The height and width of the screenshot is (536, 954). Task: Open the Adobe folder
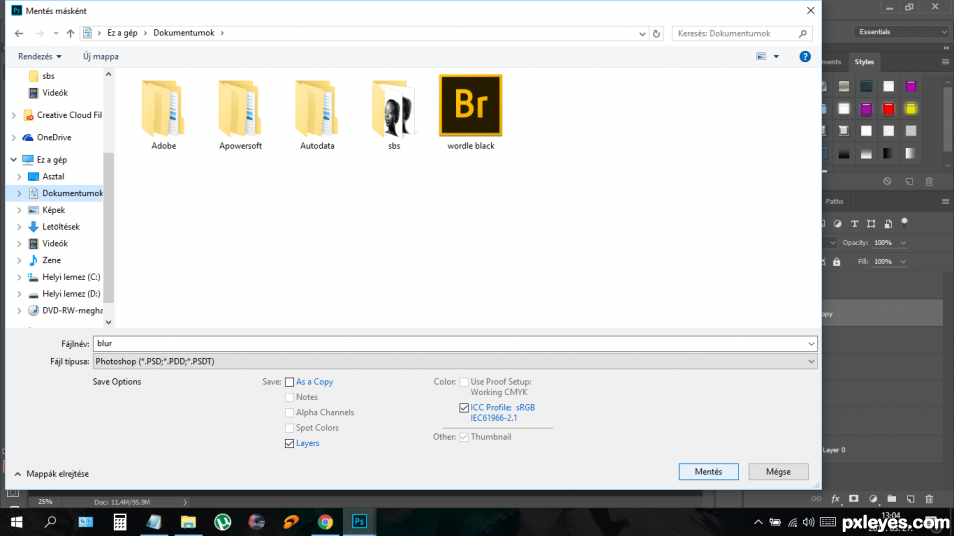click(x=164, y=115)
